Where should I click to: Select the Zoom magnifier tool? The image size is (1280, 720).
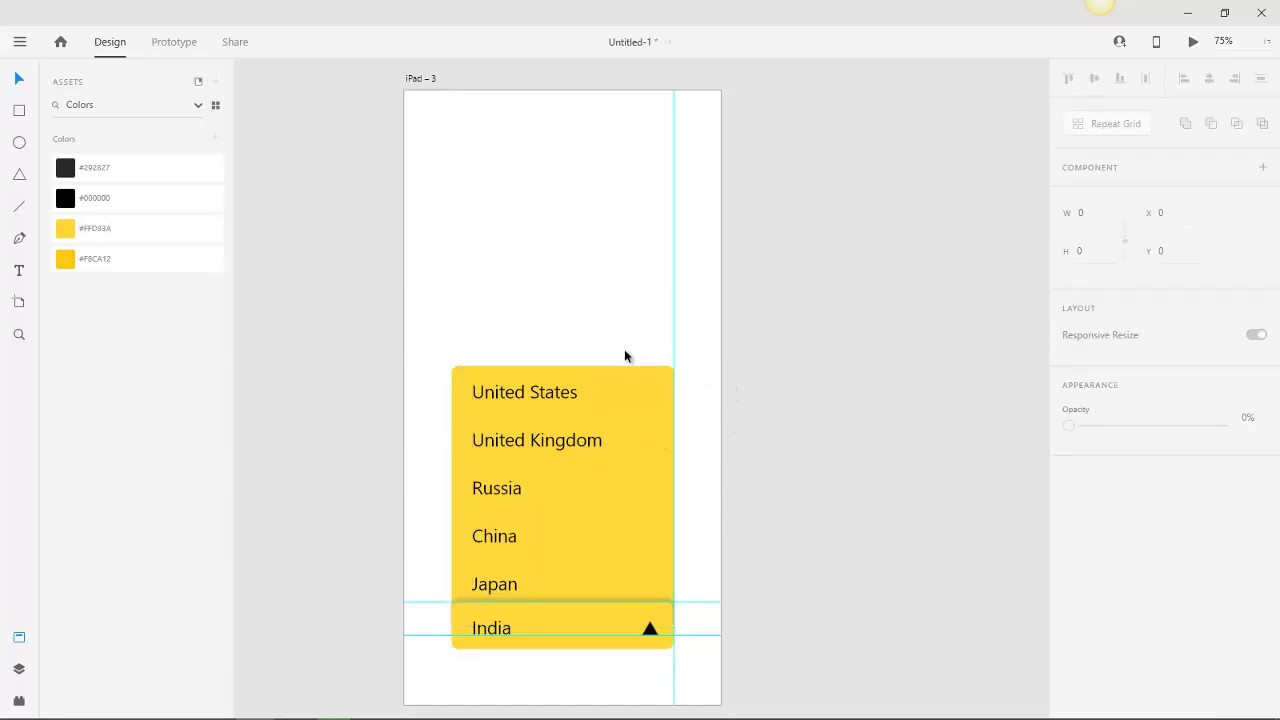(19, 335)
